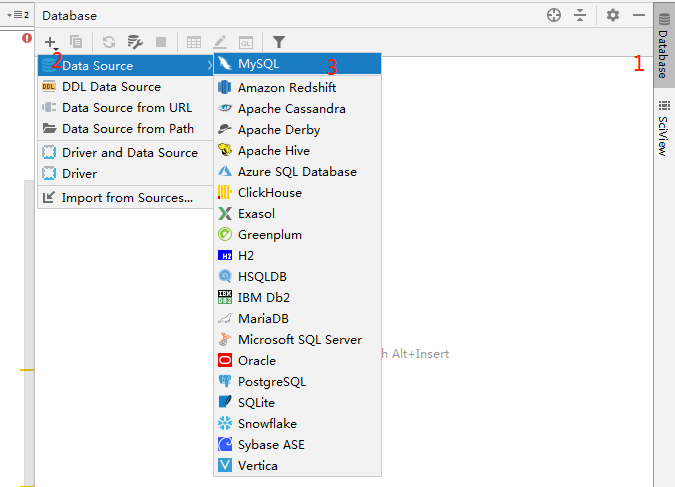This screenshot has width=675, height=487.
Task: Select PostgreSQL
Action: (x=297, y=382)
